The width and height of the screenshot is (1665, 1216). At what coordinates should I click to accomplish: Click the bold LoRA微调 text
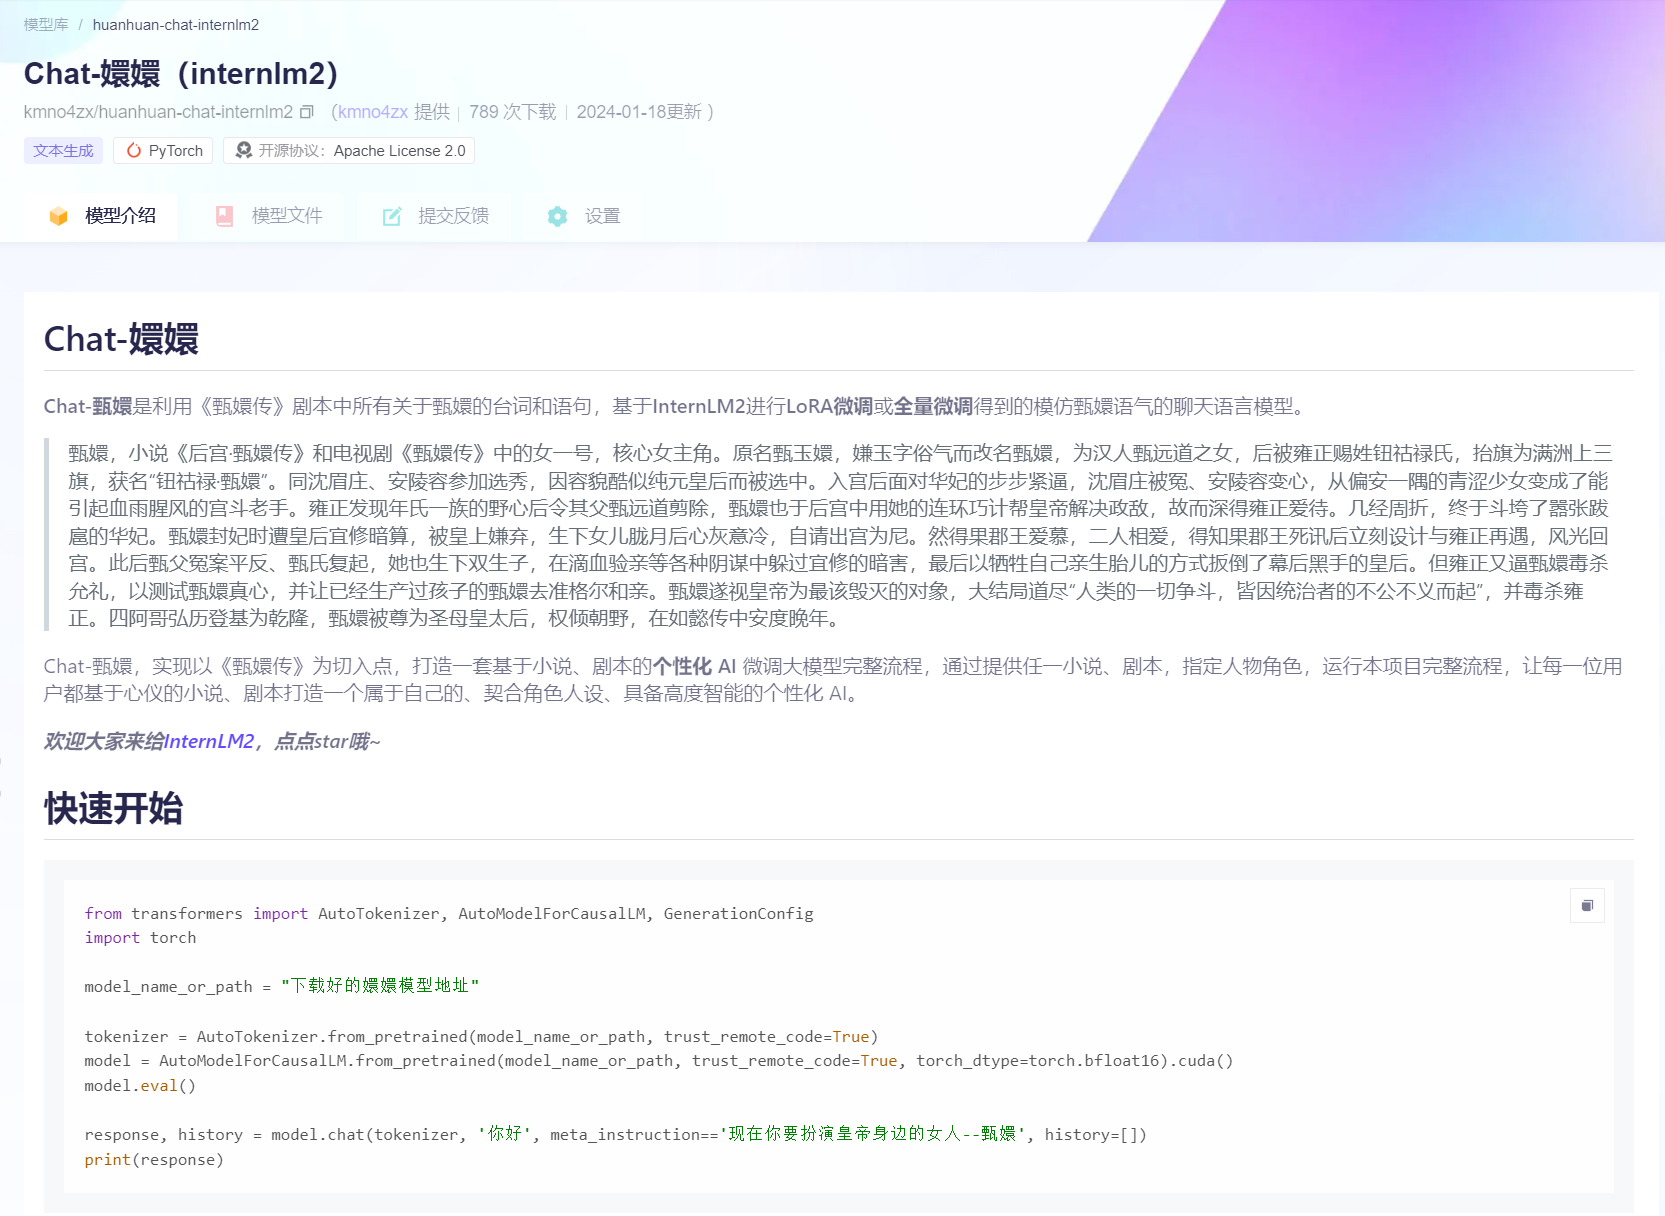tap(829, 406)
